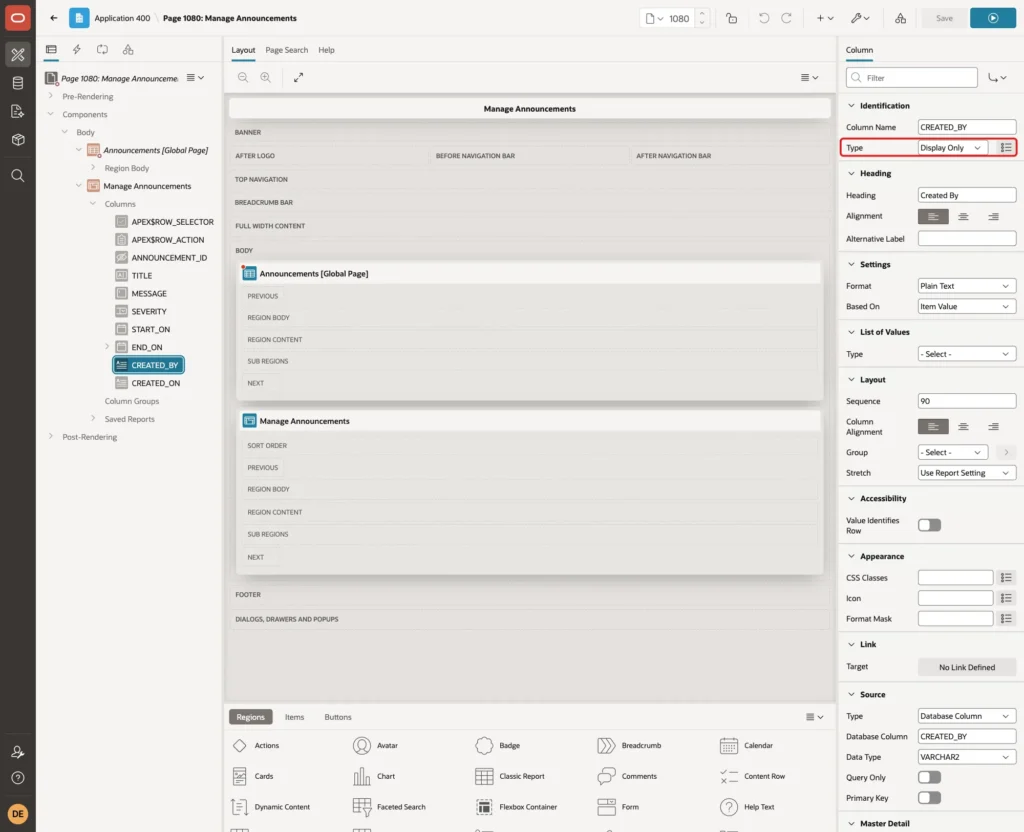
Task: Open the Data Type VARCHAR2 dropdown
Action: [x=967, y=757]
